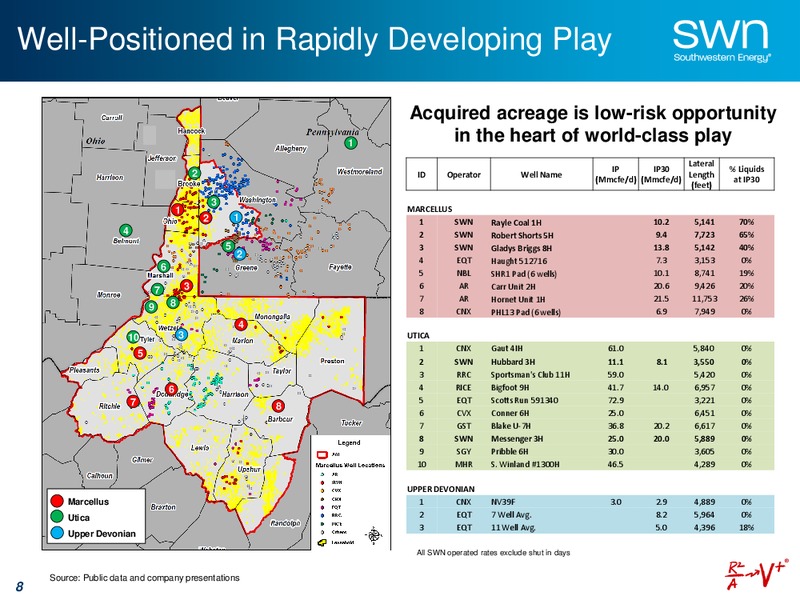This screenshot has height=600, width=800.
Task: Click green Utica marker 1 in Pennsylvania
Action: click(x=351, y=143)
